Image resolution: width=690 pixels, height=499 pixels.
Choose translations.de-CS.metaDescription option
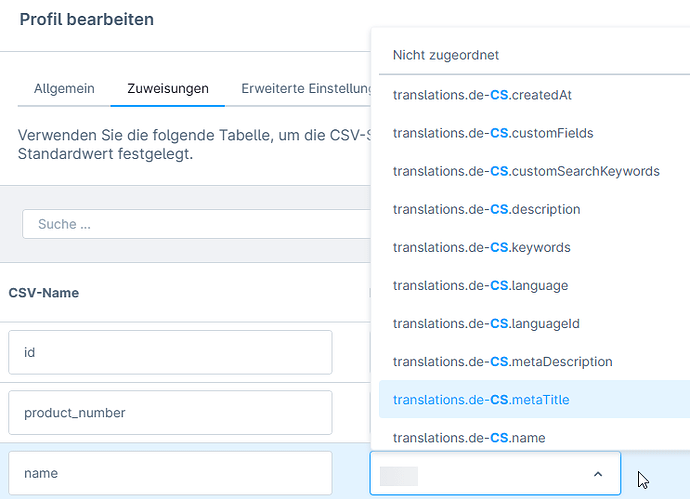click(x=502, y=361)
